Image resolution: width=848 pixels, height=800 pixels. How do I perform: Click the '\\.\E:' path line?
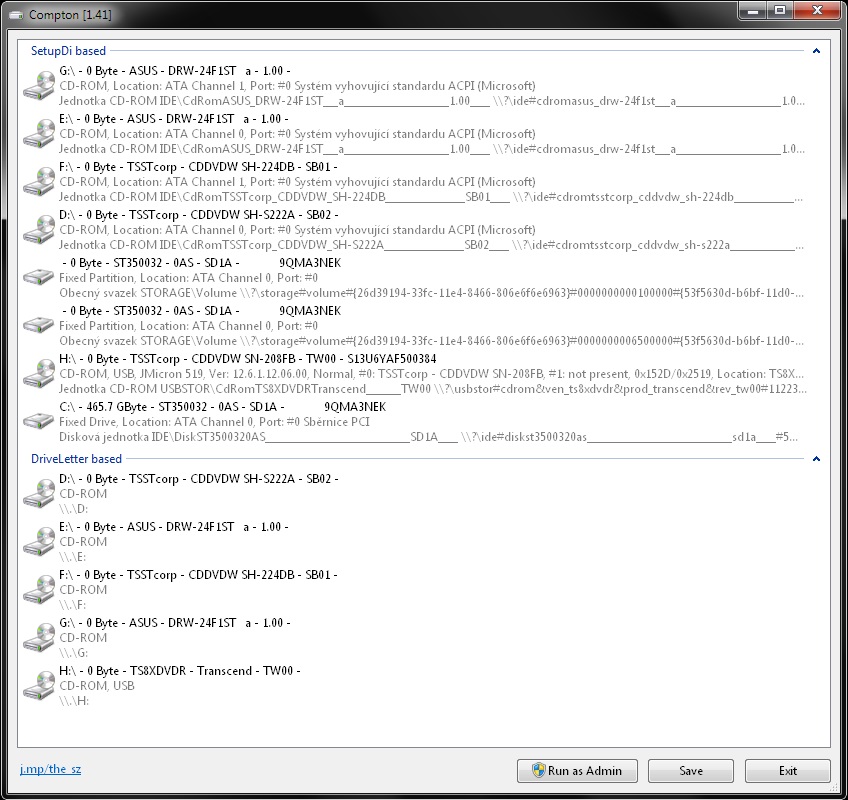point(72,557)
